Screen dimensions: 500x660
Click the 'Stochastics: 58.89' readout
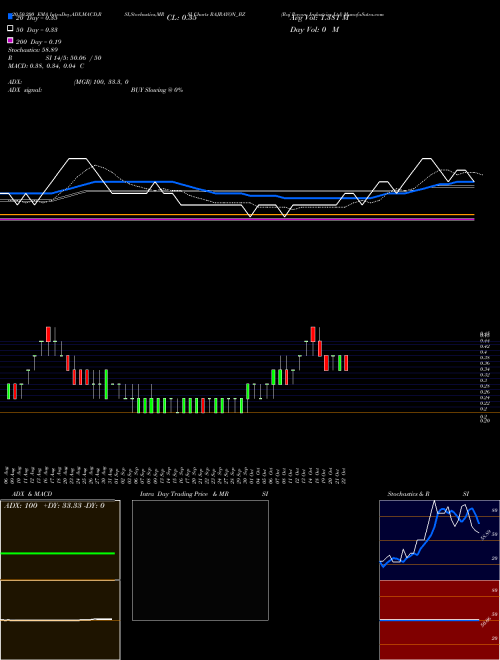click(33, 50)
